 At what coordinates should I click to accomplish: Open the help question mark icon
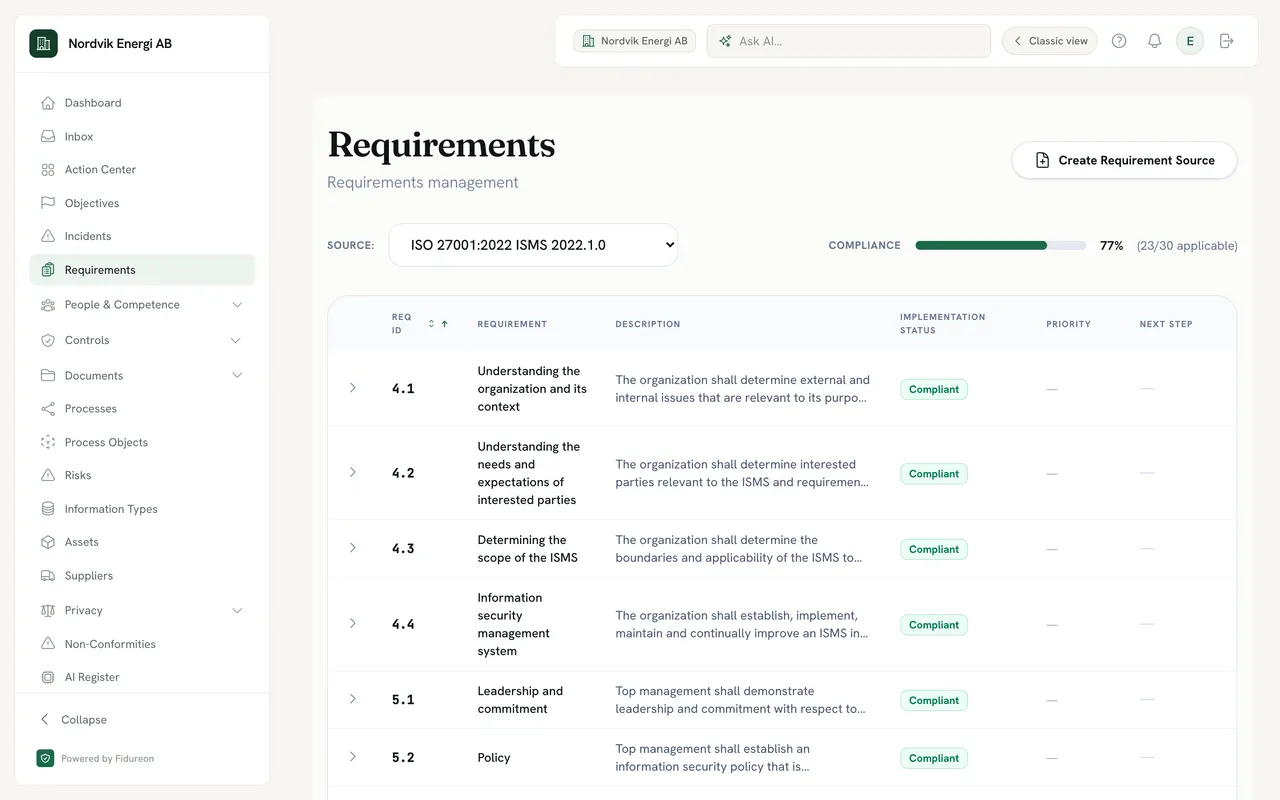point(1119,41)
